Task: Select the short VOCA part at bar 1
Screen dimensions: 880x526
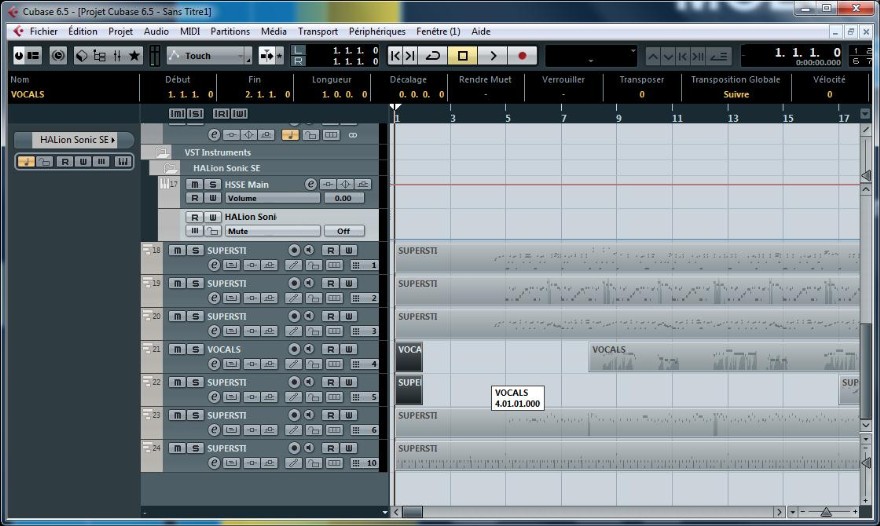Action: tap(409, 357)
